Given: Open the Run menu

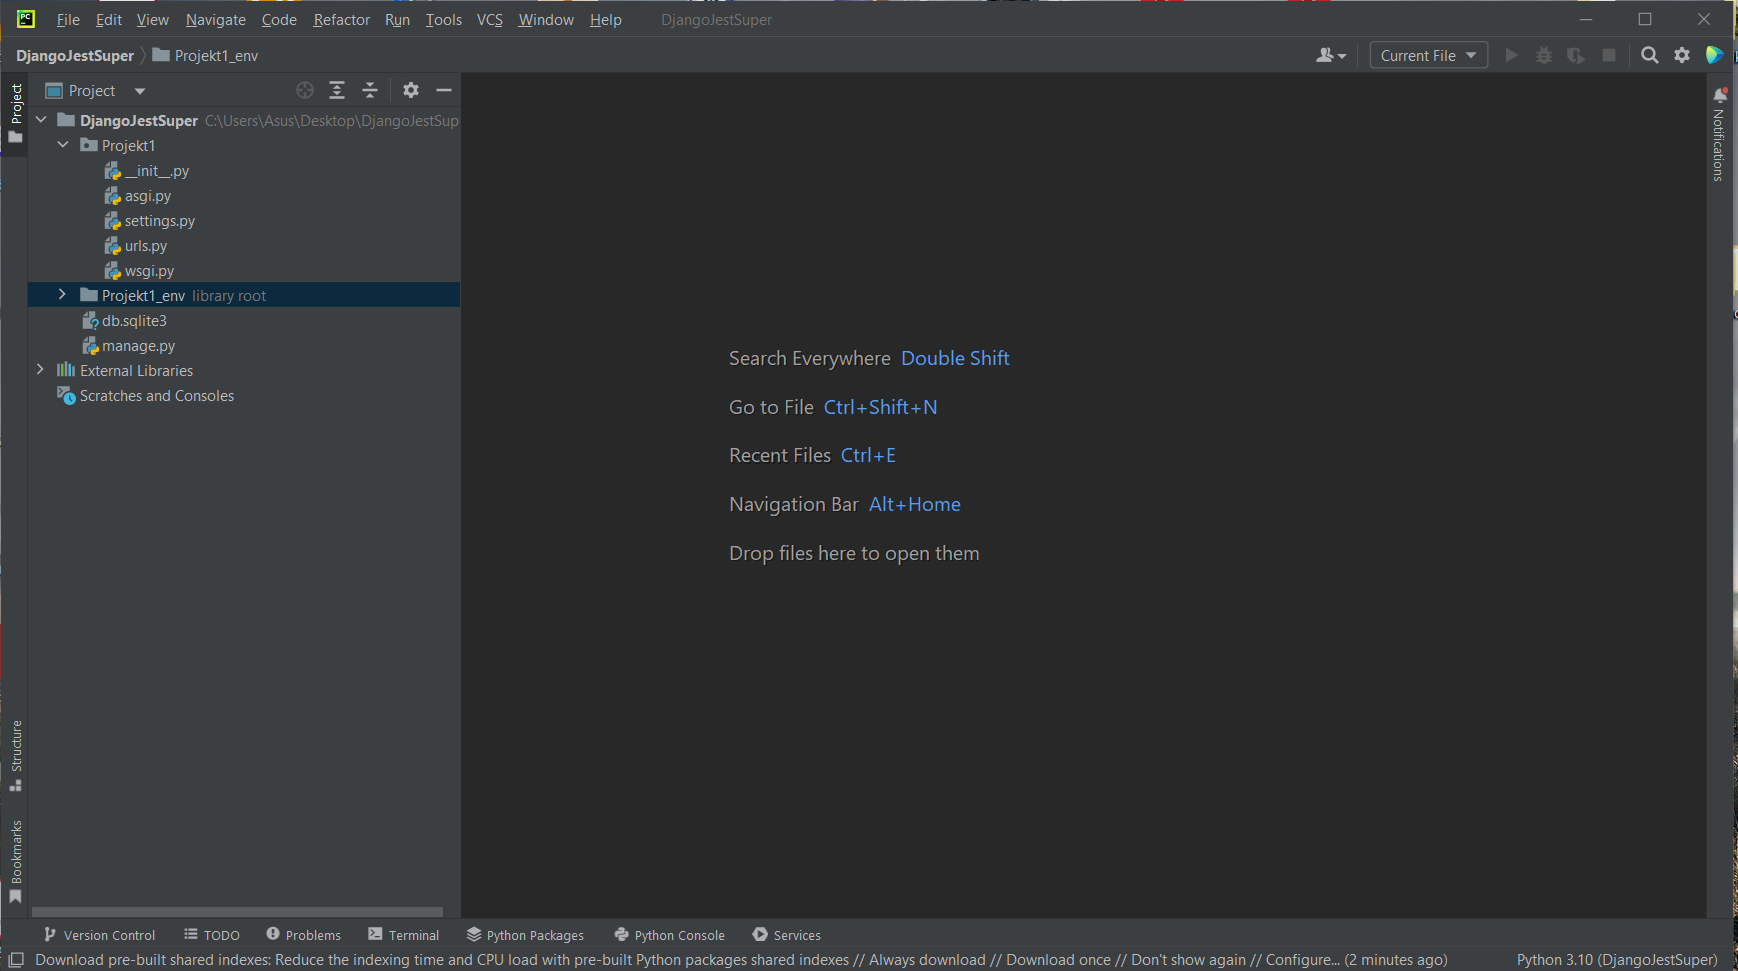Looking at the screenshot, I should (x=397, y=19).
